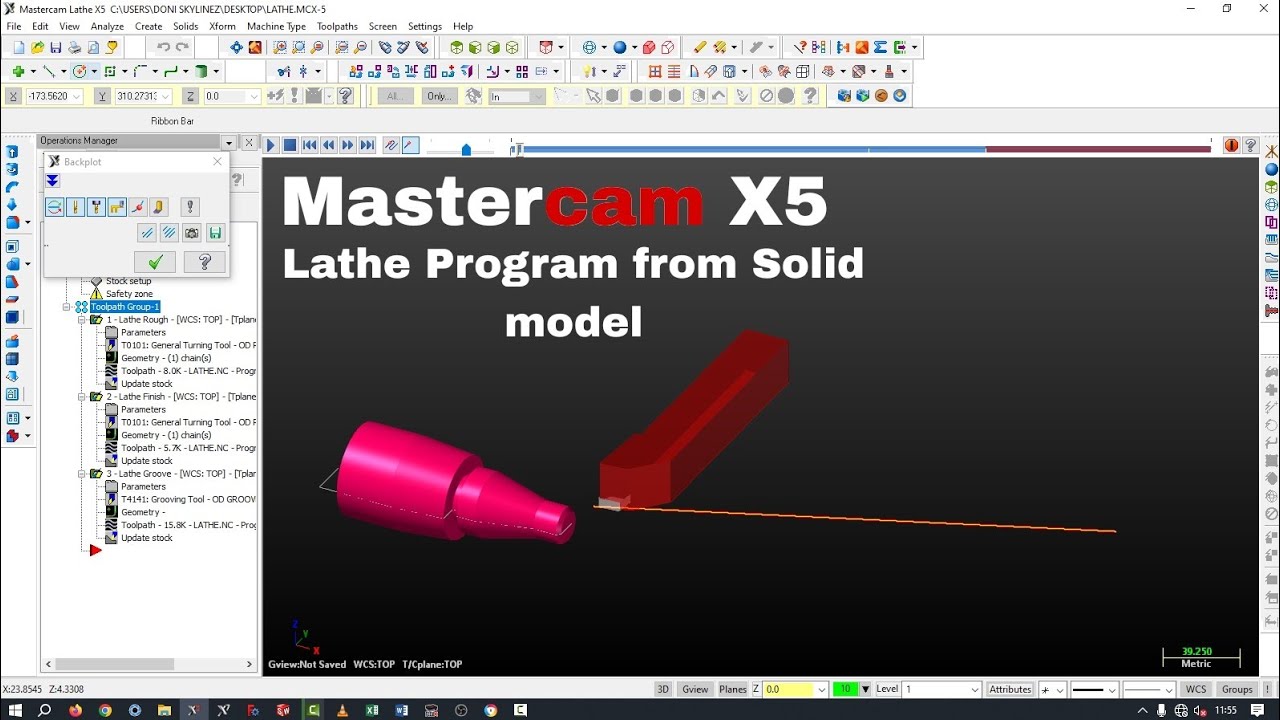Click the Undo arrow icon

(x=163, y=47)
